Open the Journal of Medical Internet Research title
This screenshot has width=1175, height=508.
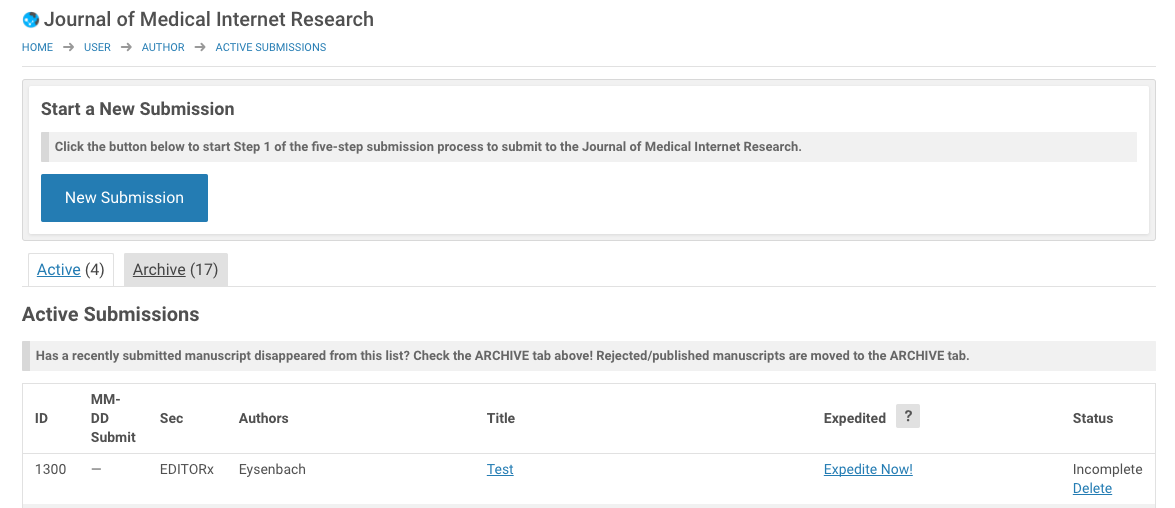click(209, 19)
